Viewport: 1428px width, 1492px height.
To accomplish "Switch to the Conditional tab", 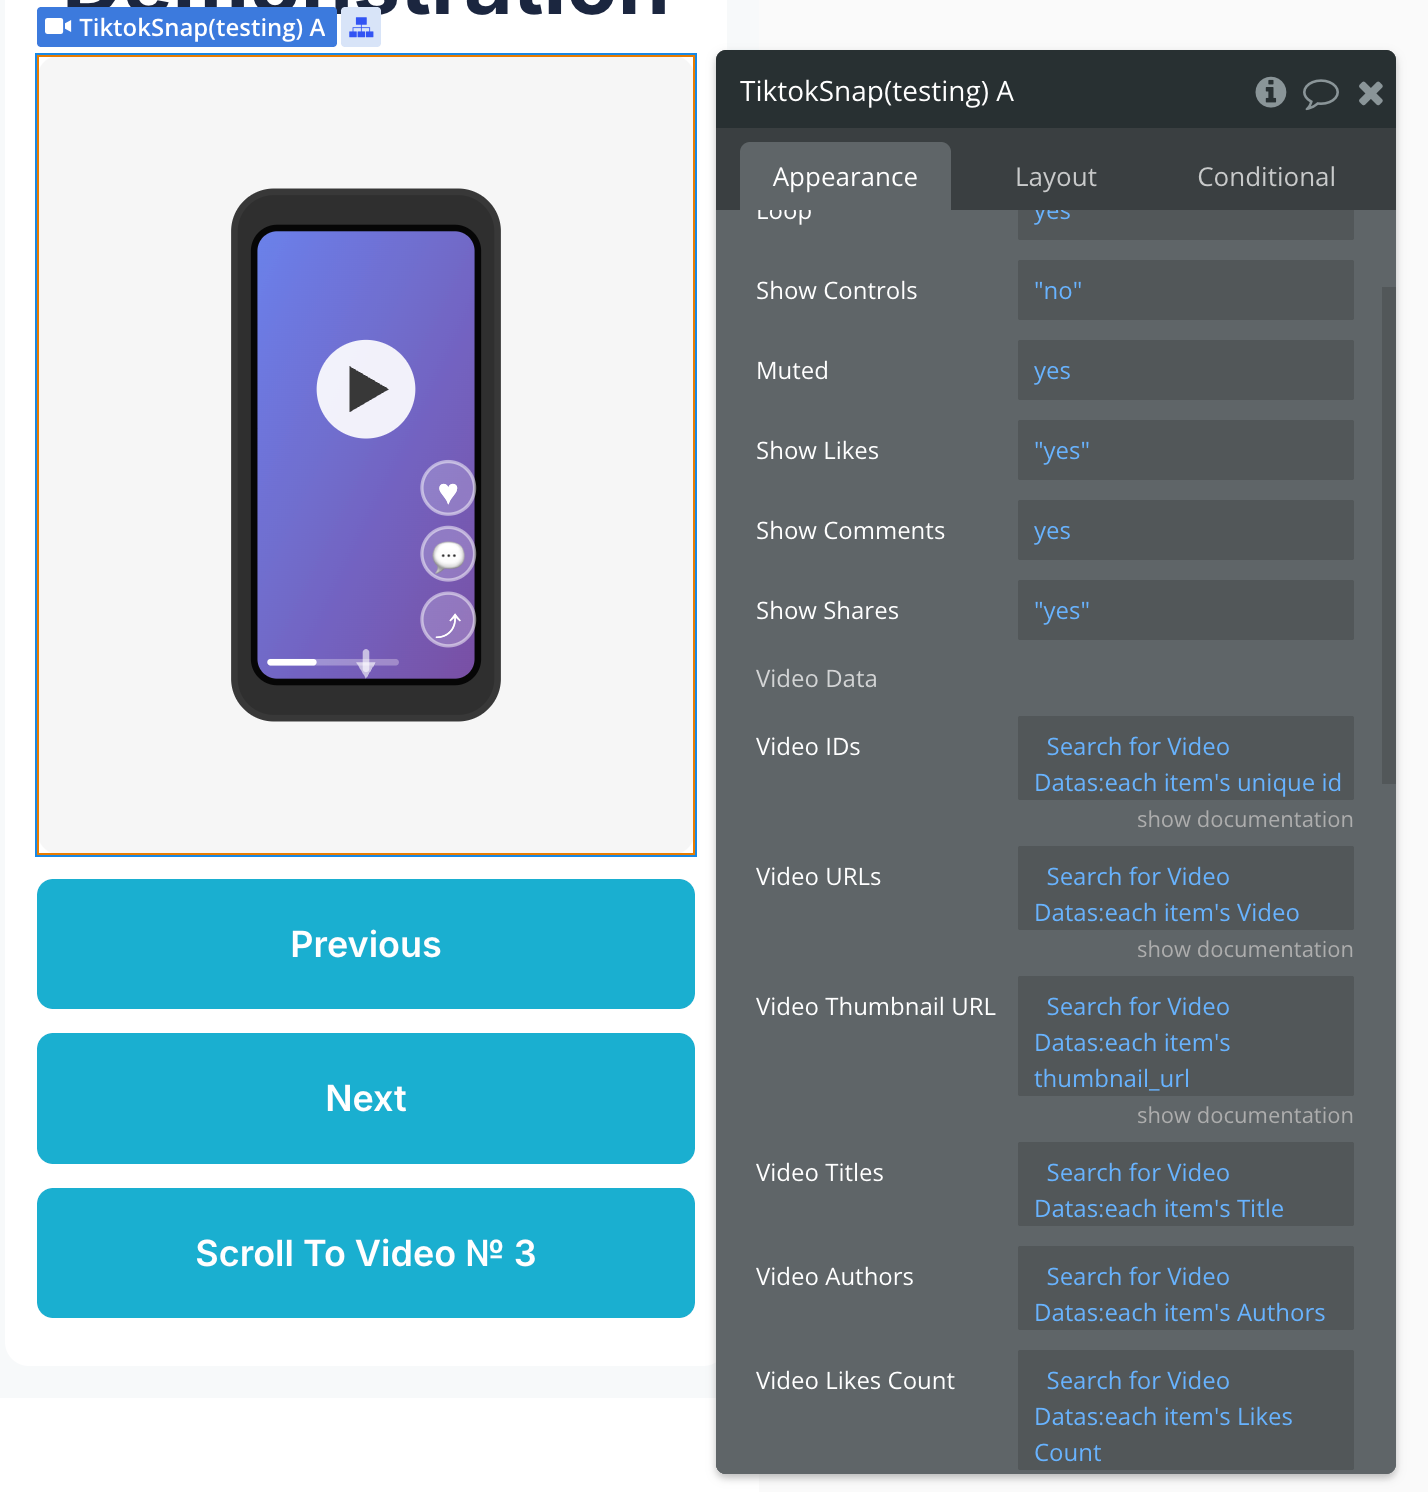I will coord(1266,177).
